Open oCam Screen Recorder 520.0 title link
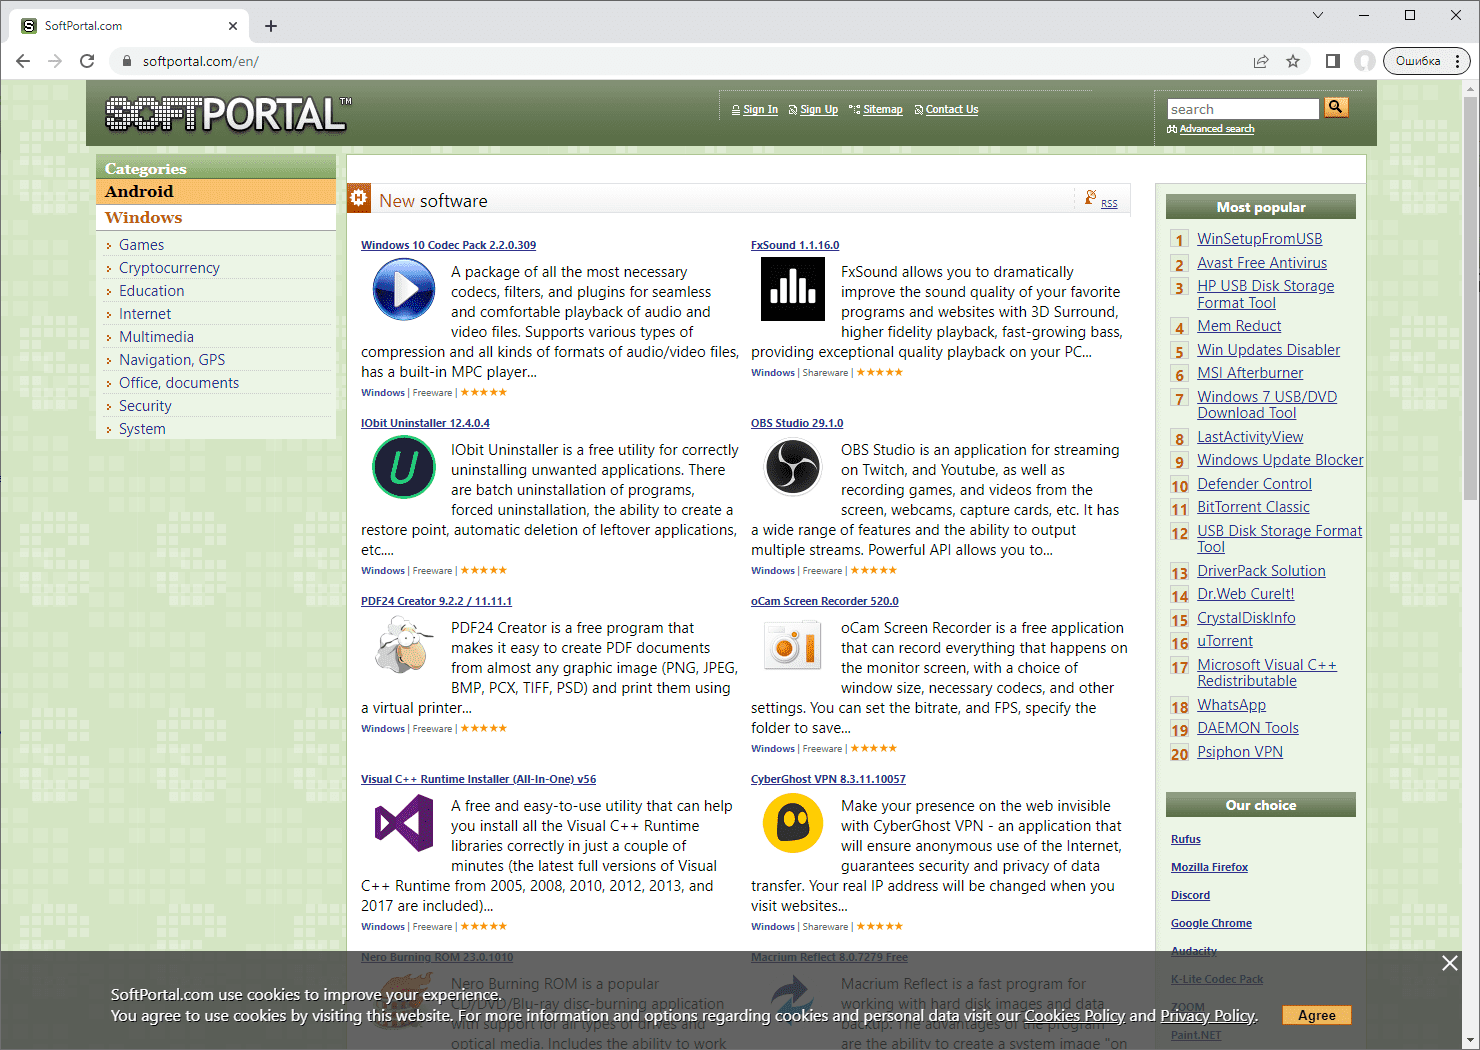The height and width of the screenshot is (1050, 1480). (825, 601)
